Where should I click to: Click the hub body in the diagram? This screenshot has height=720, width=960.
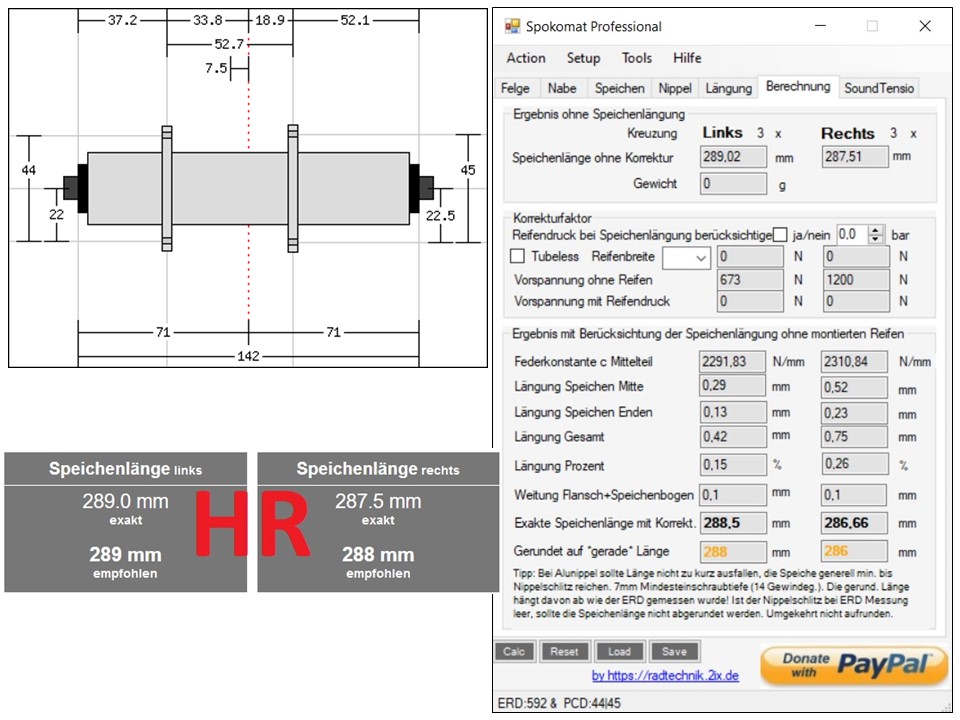point(249,189)
